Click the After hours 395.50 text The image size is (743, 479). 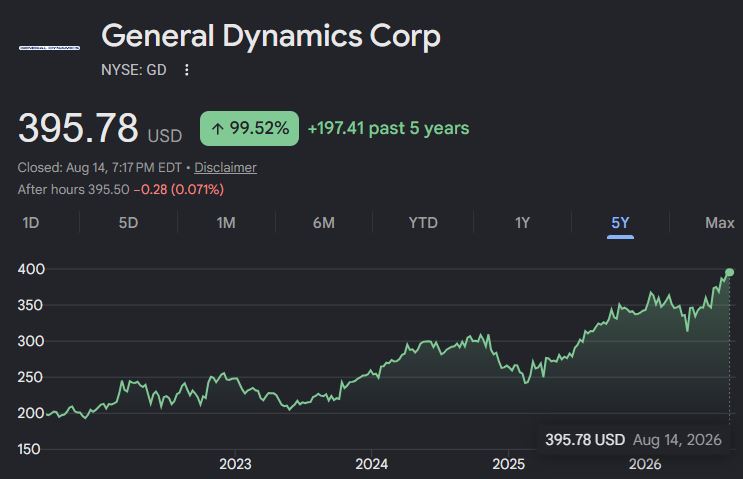coord(73,190)
